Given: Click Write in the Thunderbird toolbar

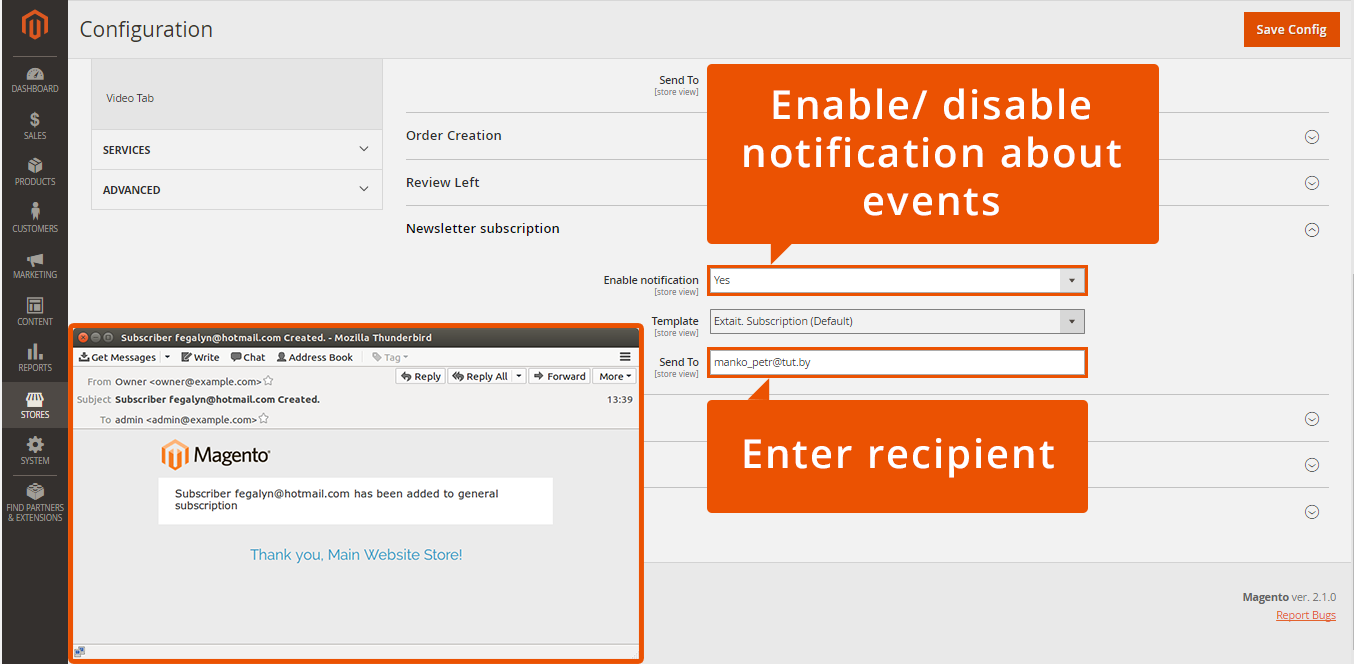Looking at the screenshot, I should click(200, 357).
